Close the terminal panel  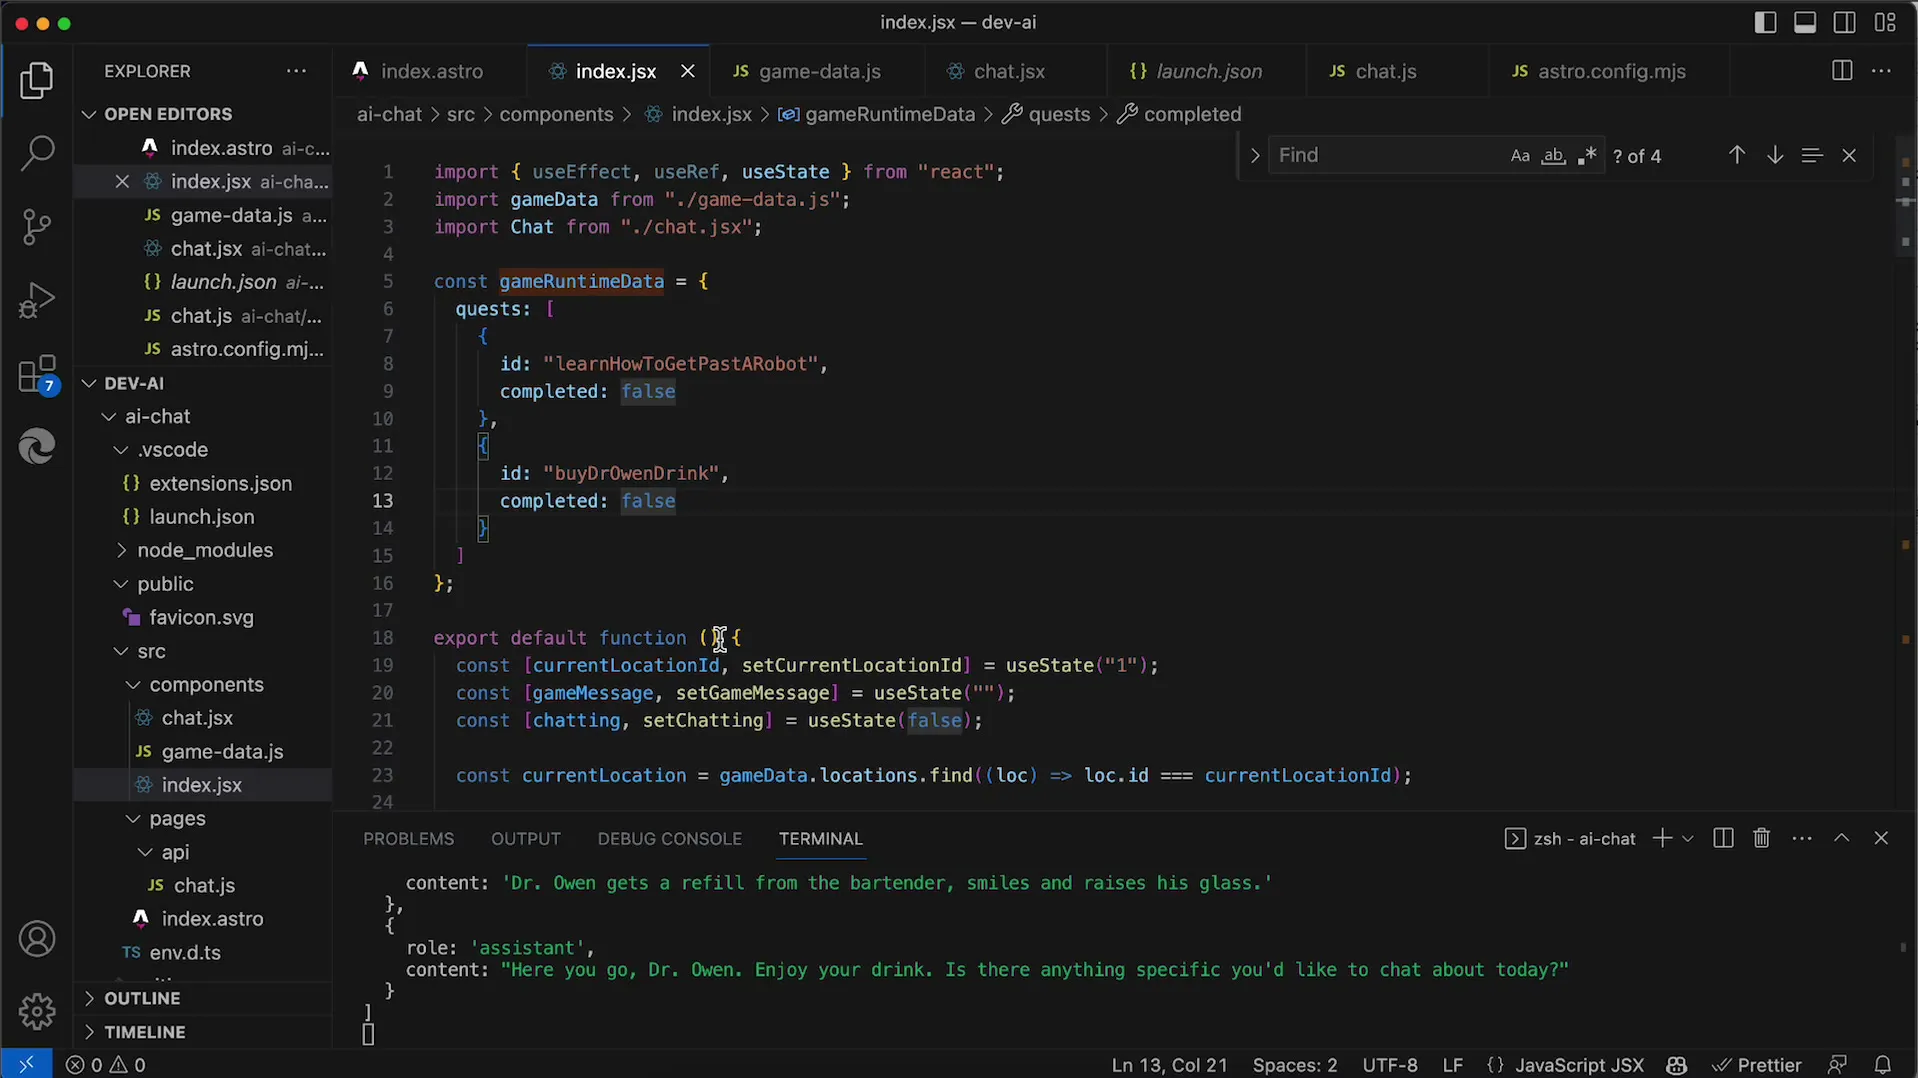click(1881, 838)
